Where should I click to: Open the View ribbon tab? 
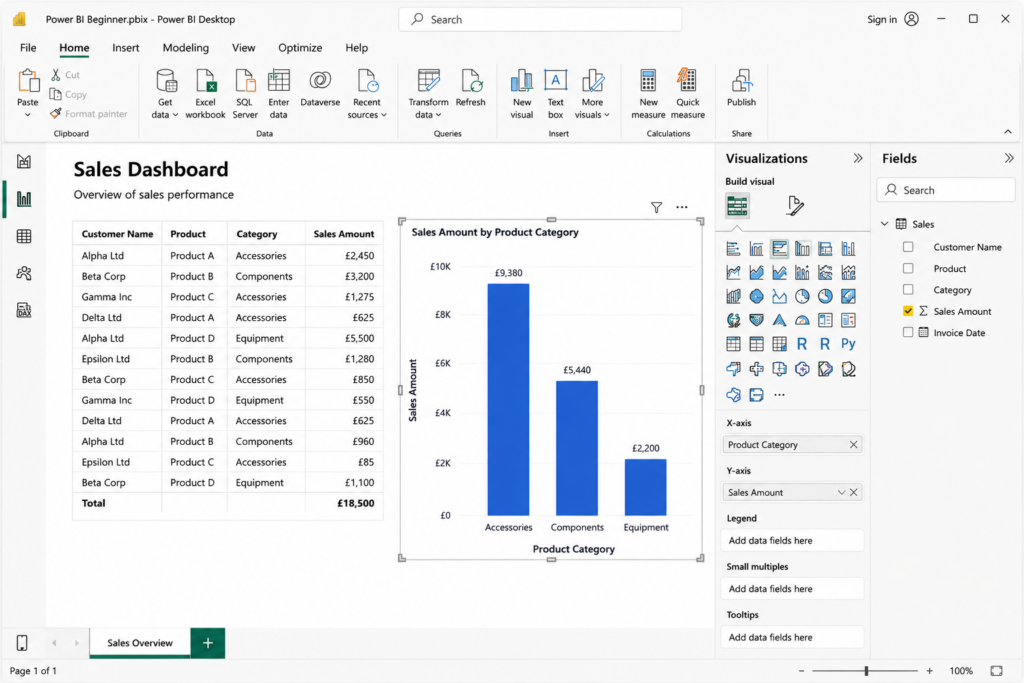(x=244, y=48)
